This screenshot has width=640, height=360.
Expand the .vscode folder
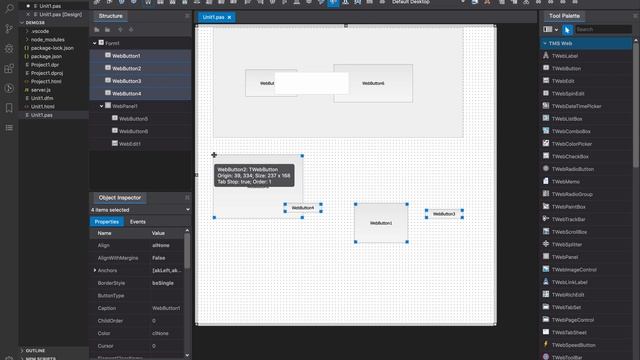tap(27, 31)
